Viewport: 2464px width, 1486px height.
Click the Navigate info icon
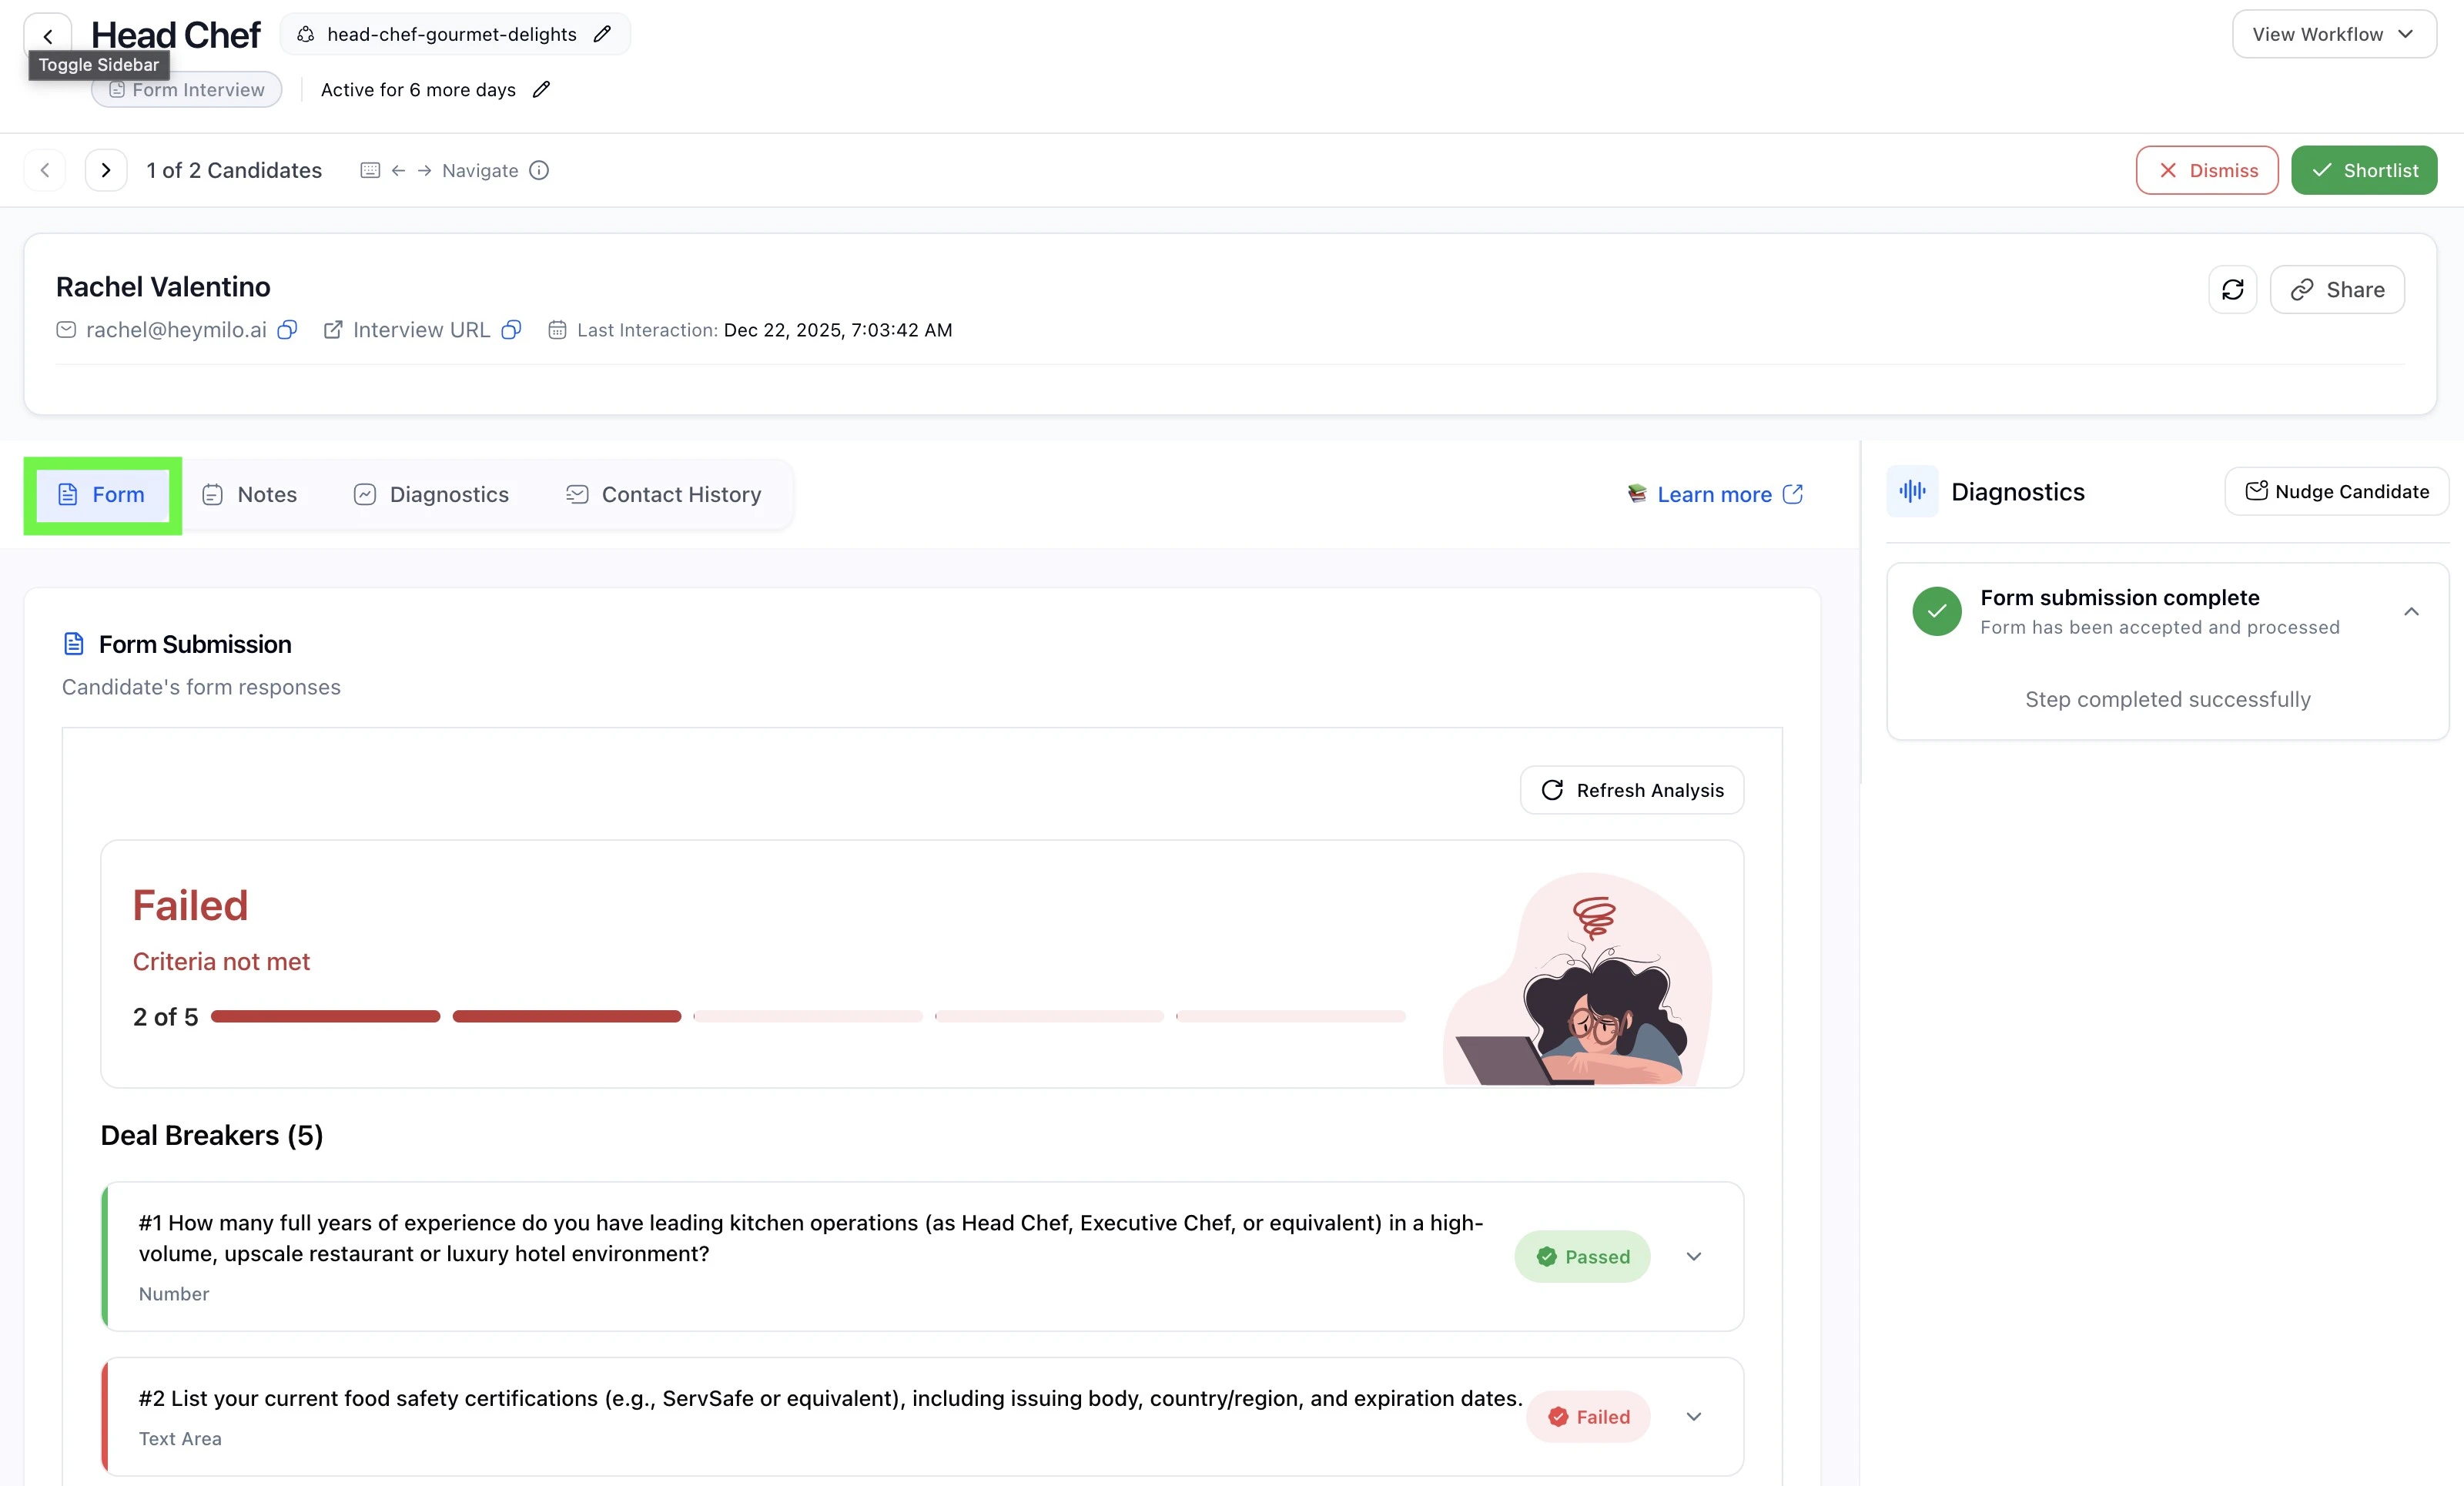[x=539, y=171]
